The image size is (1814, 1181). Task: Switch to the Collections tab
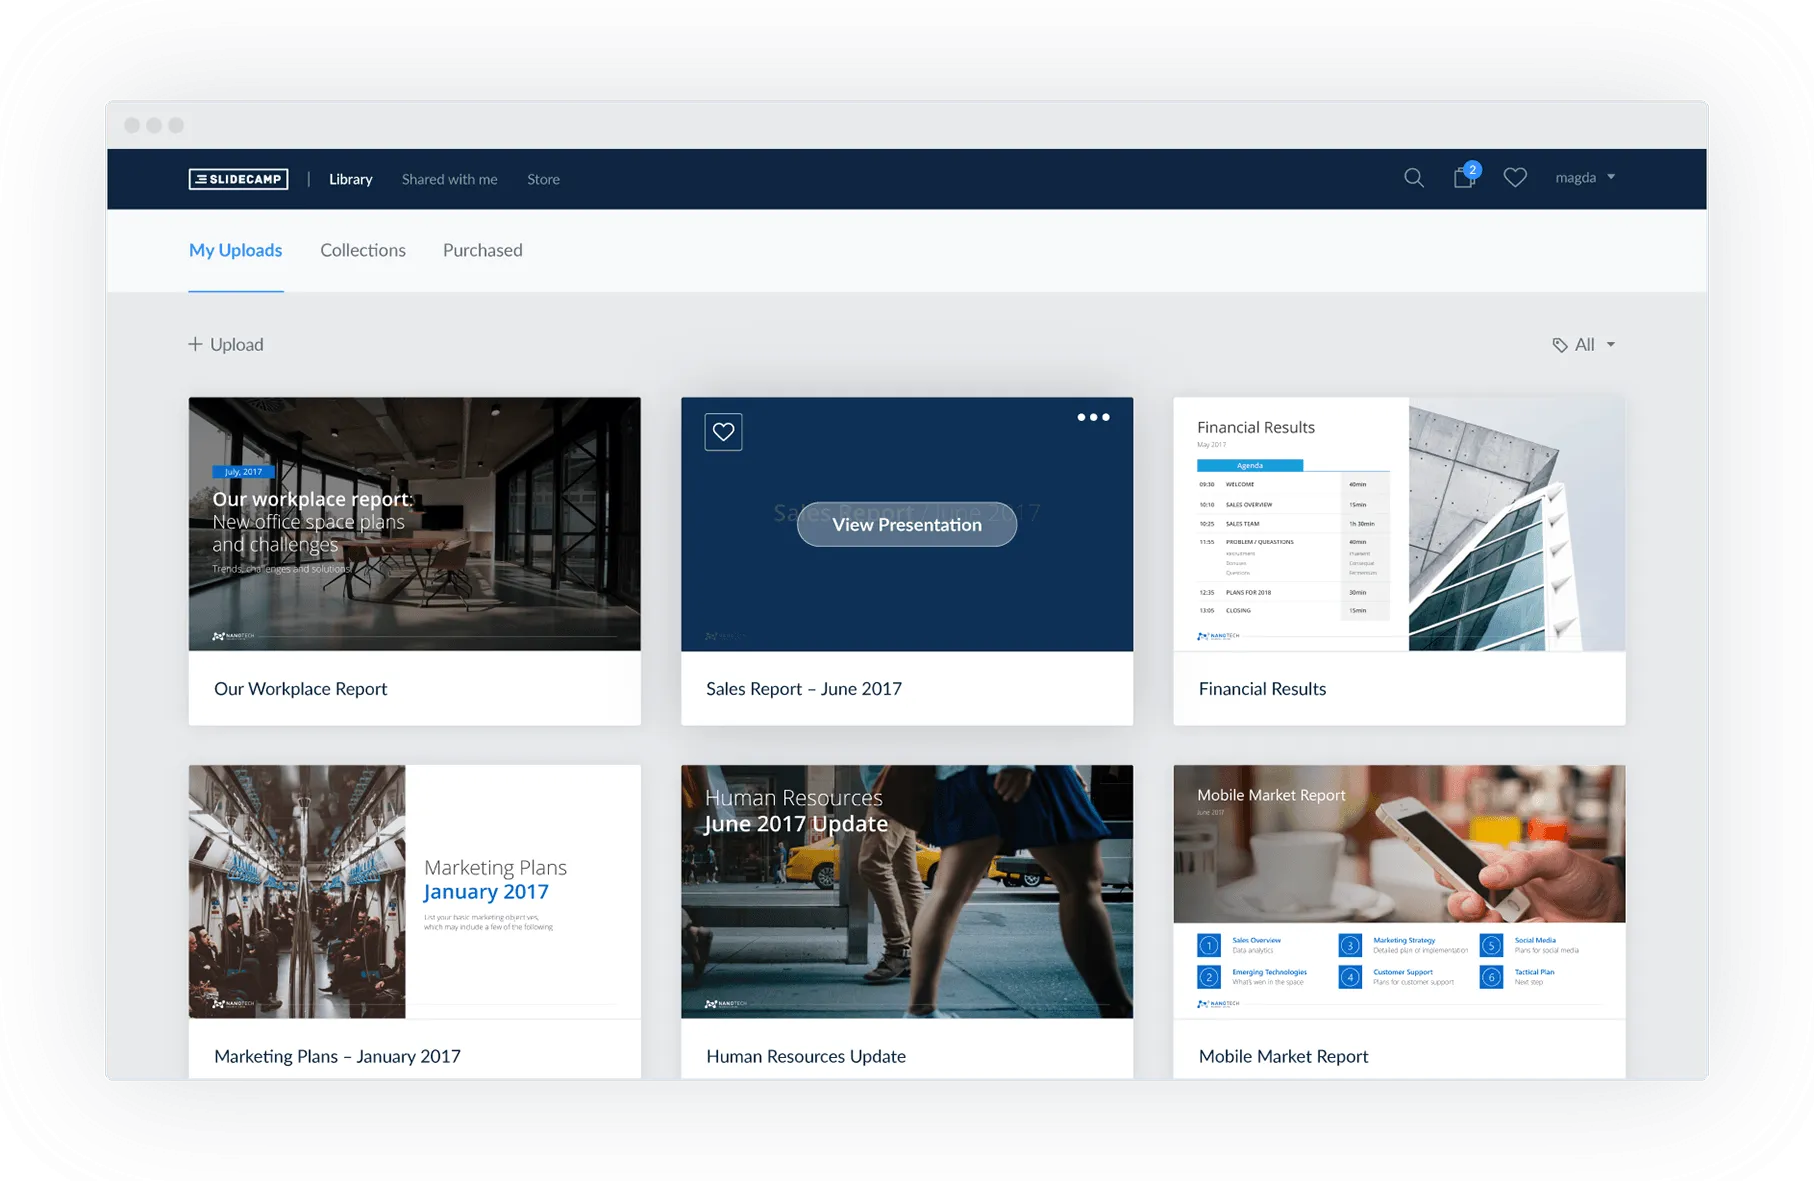click(362, 250)
